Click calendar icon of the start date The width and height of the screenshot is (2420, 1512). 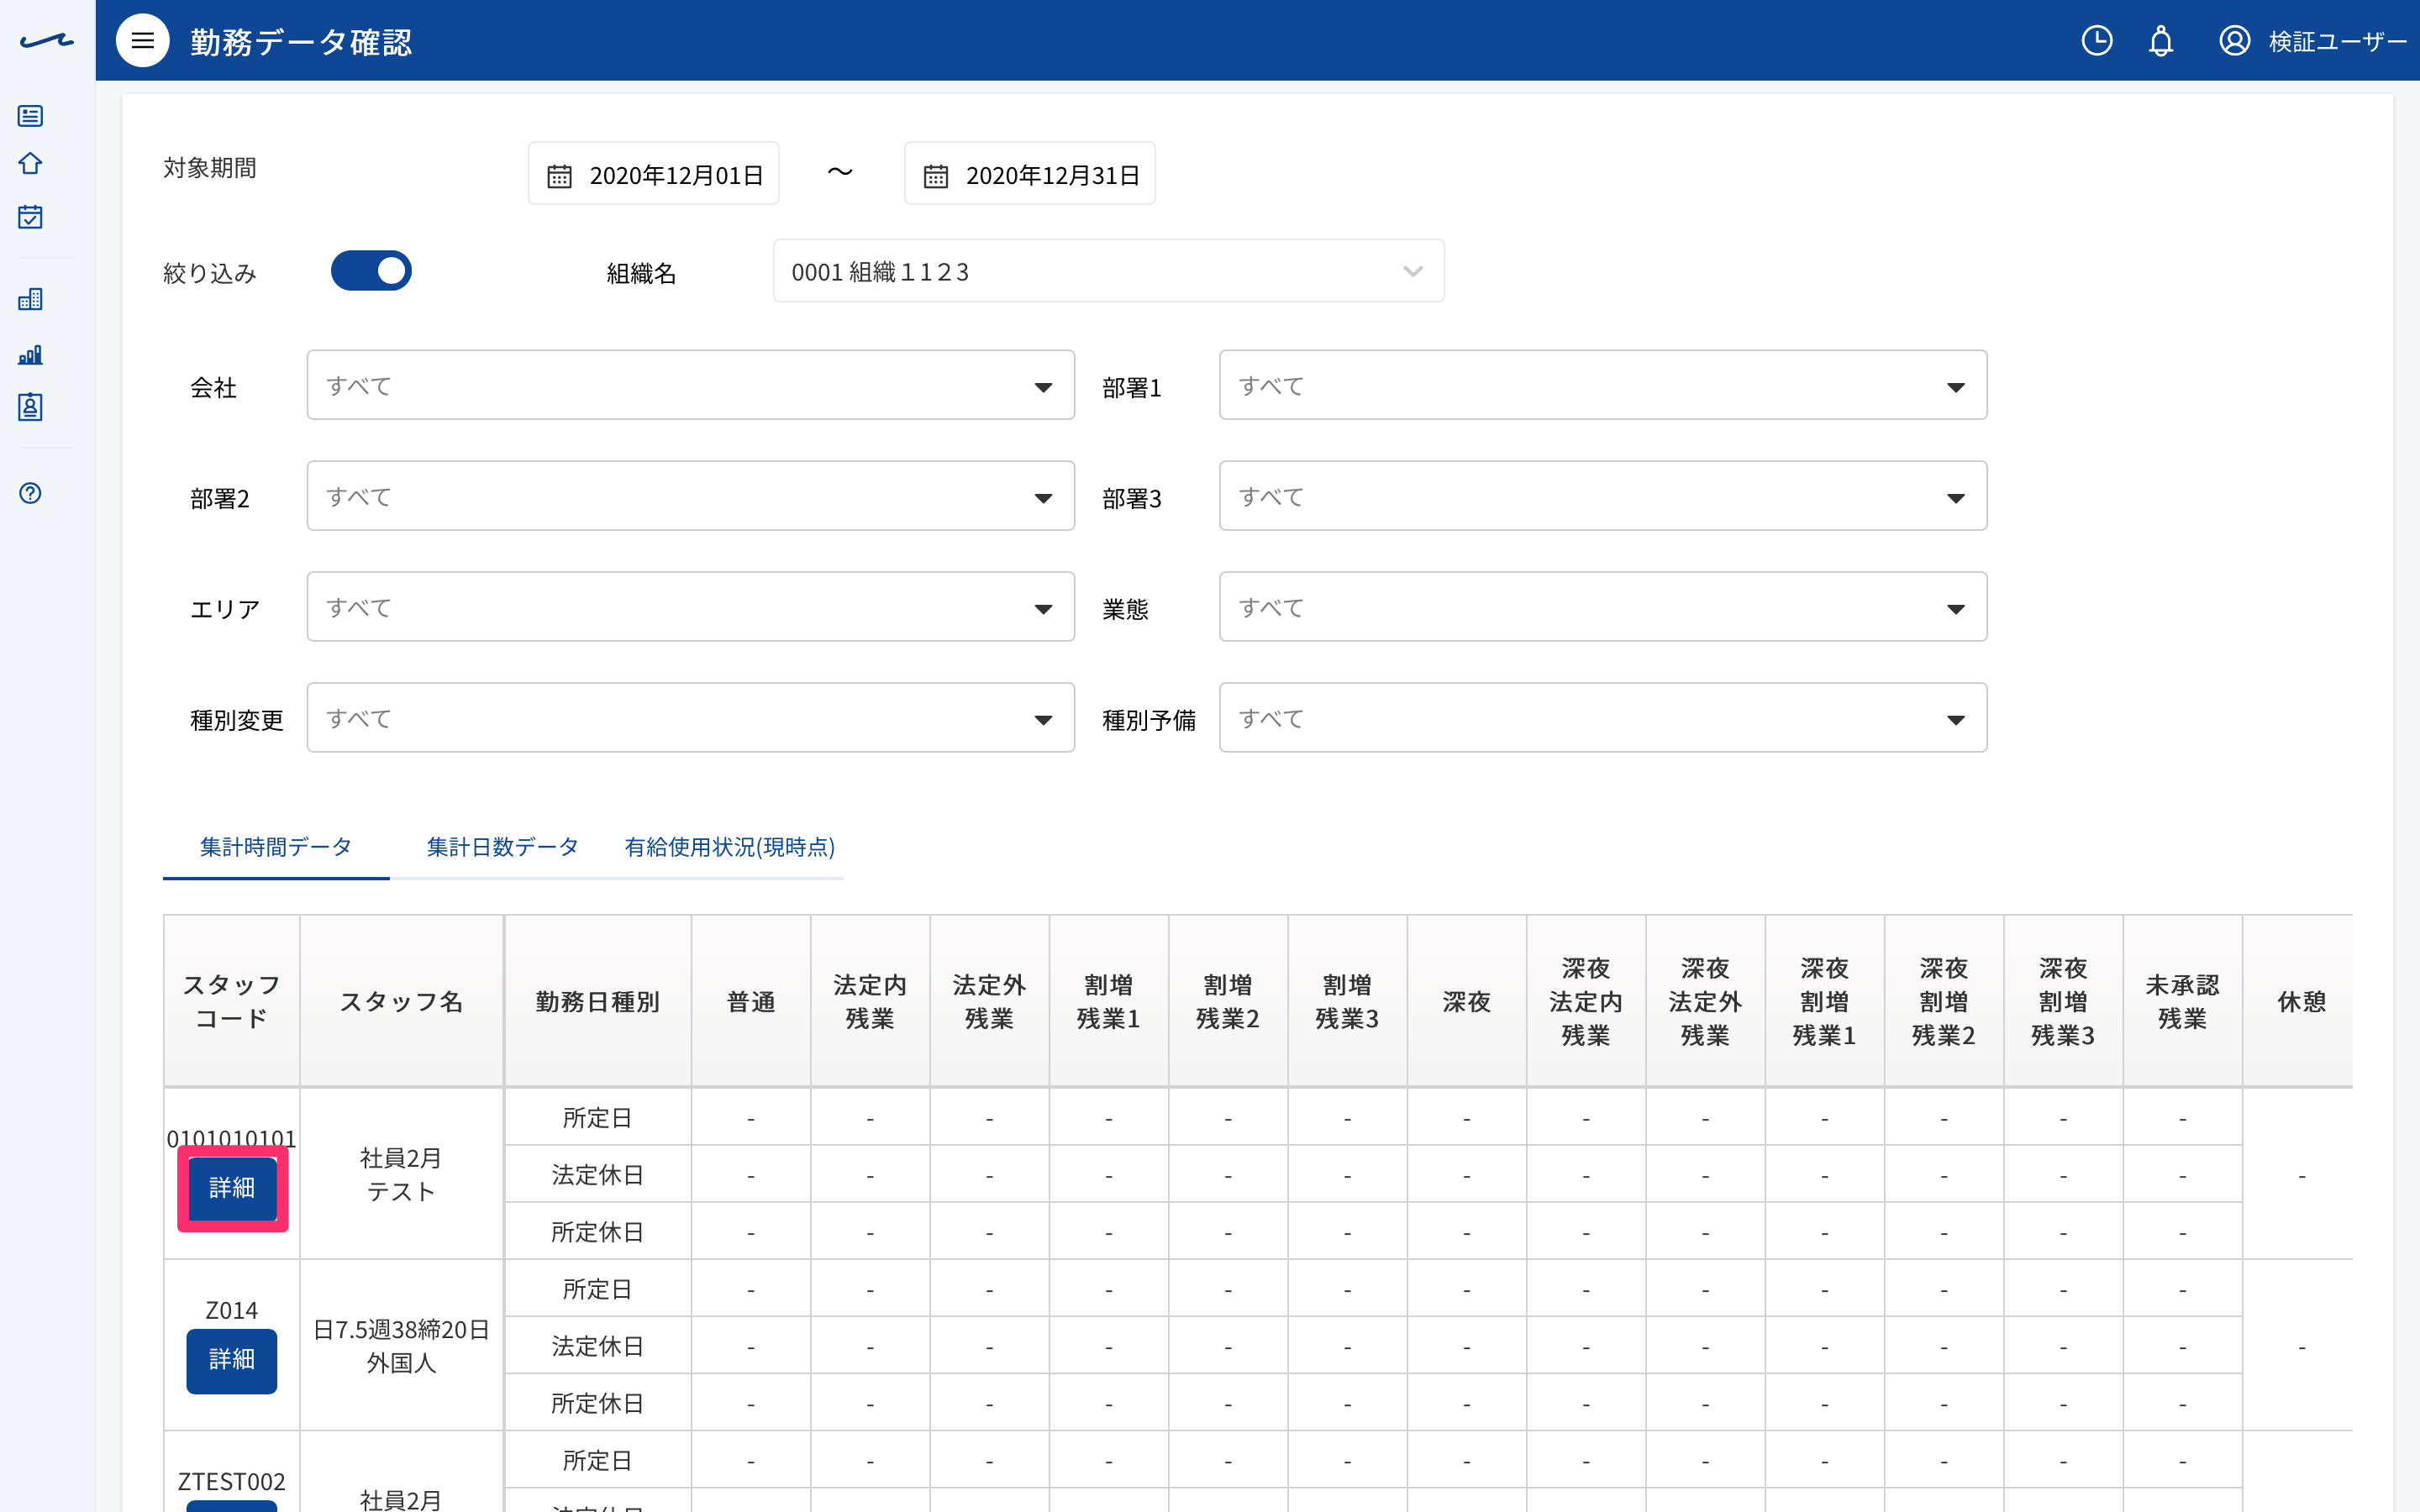pos(559,176)
